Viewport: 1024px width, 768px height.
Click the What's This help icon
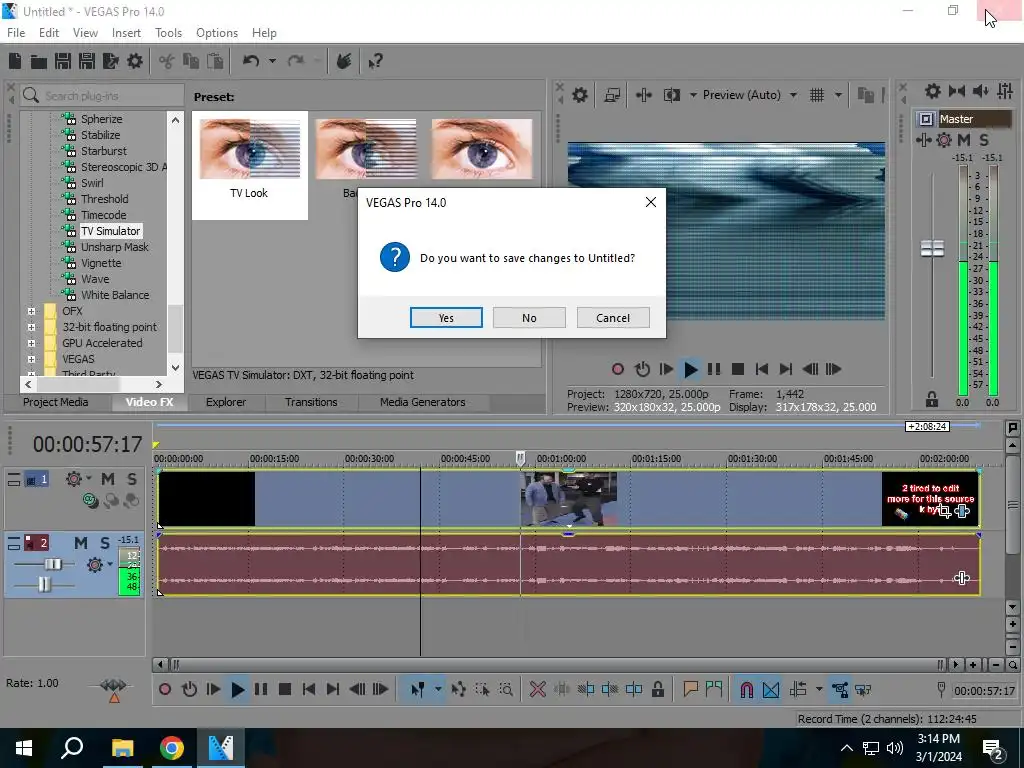tap(375, 61)
